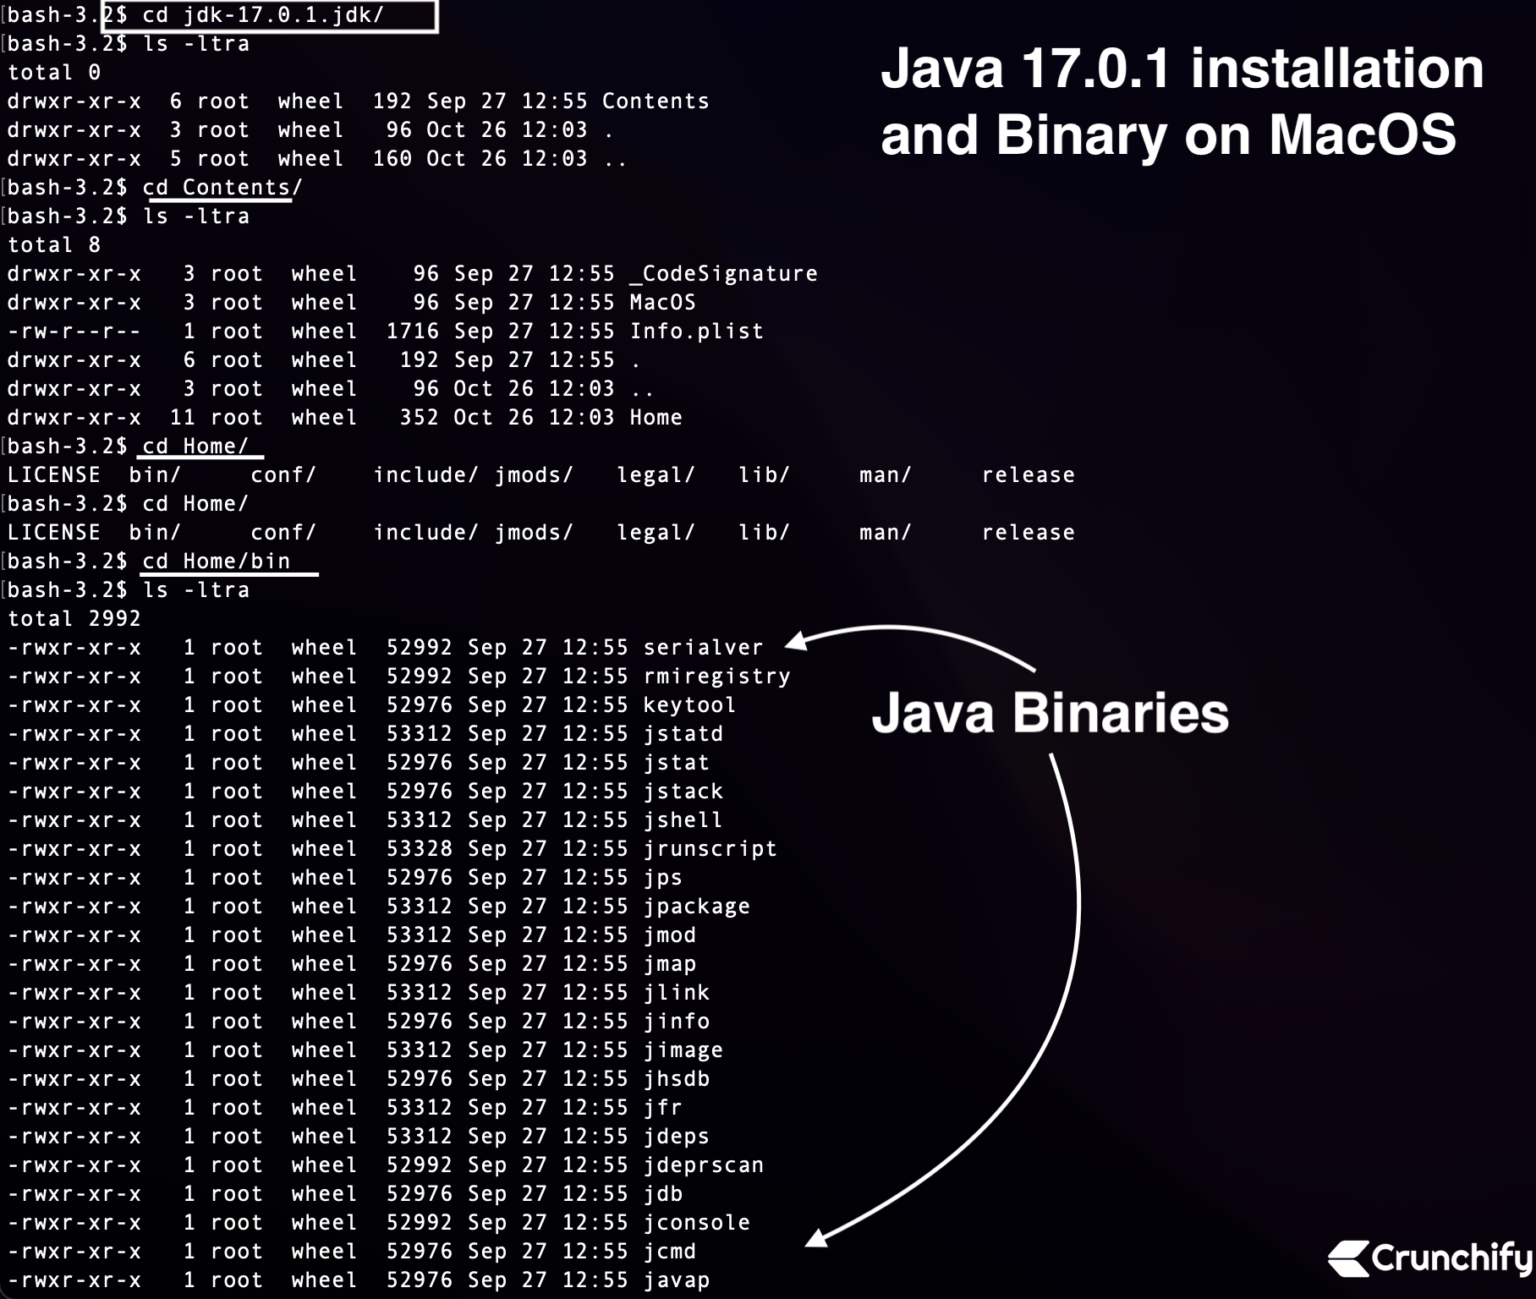This screenshot has height=1299, width=1536.
Task: Click the 'Java Binaries' heading text
Action: [x=1050, y=713]
